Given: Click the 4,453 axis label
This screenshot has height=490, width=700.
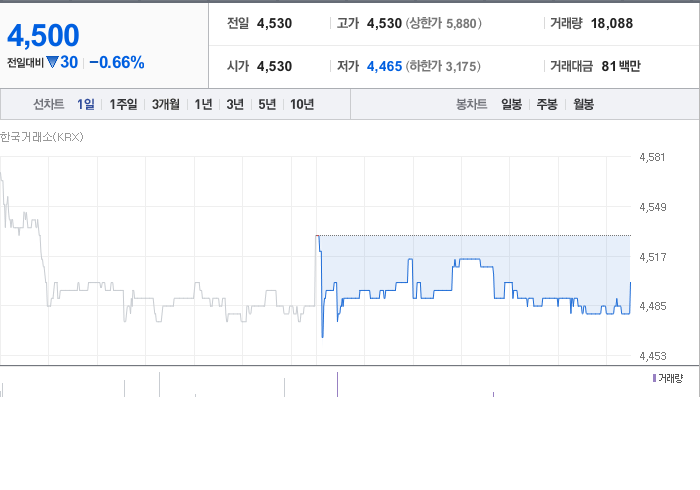Looking at the screenshot, I should pos(653,356).
